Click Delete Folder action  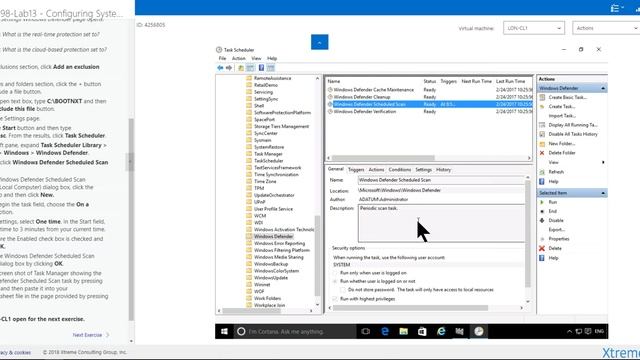click(x=562, y=153)
